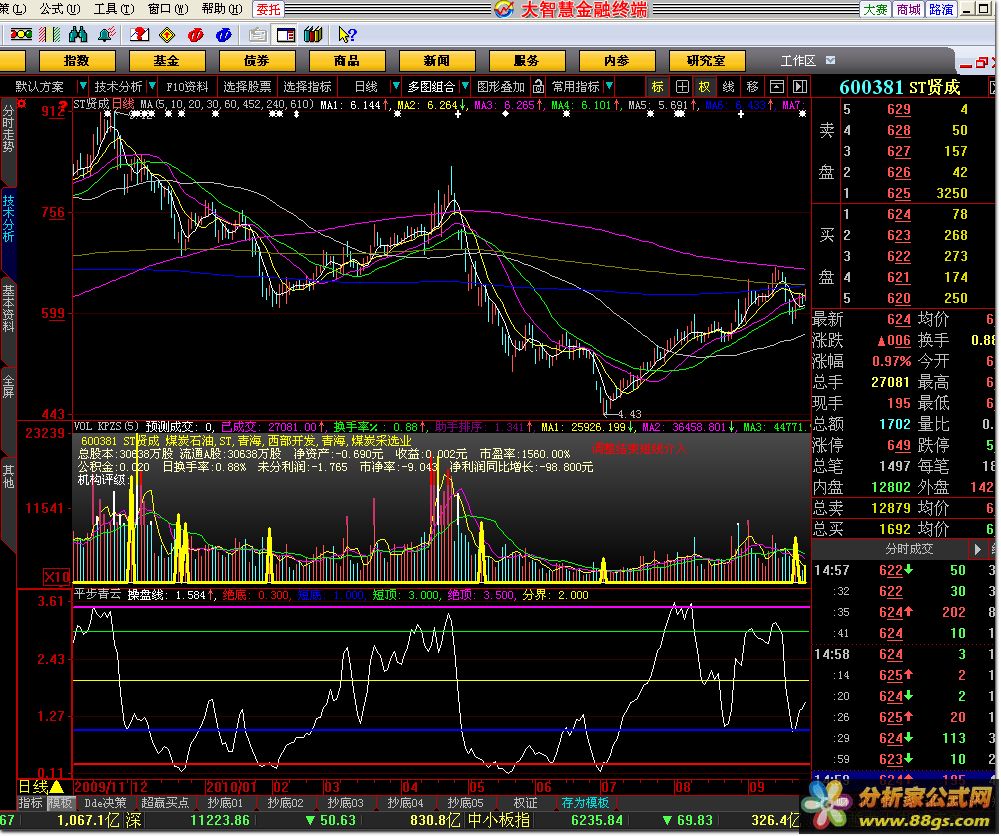Click the context help pointer icon
This screenshot has height=836, width=1001.
click(347, 34)
